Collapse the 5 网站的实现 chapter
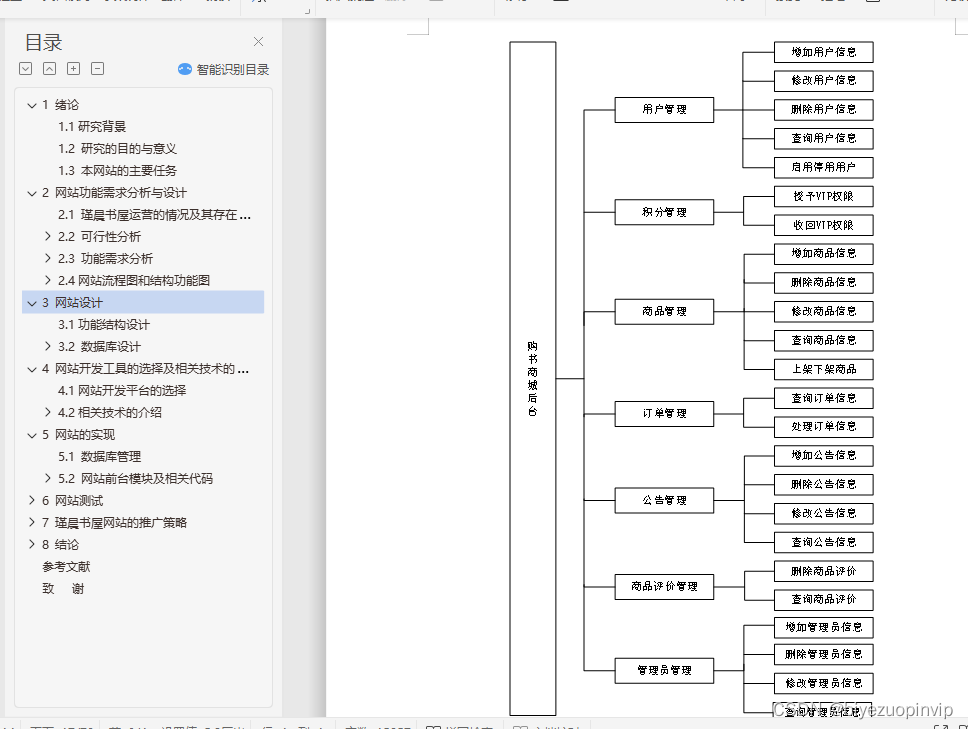 [x=32, y=435]
